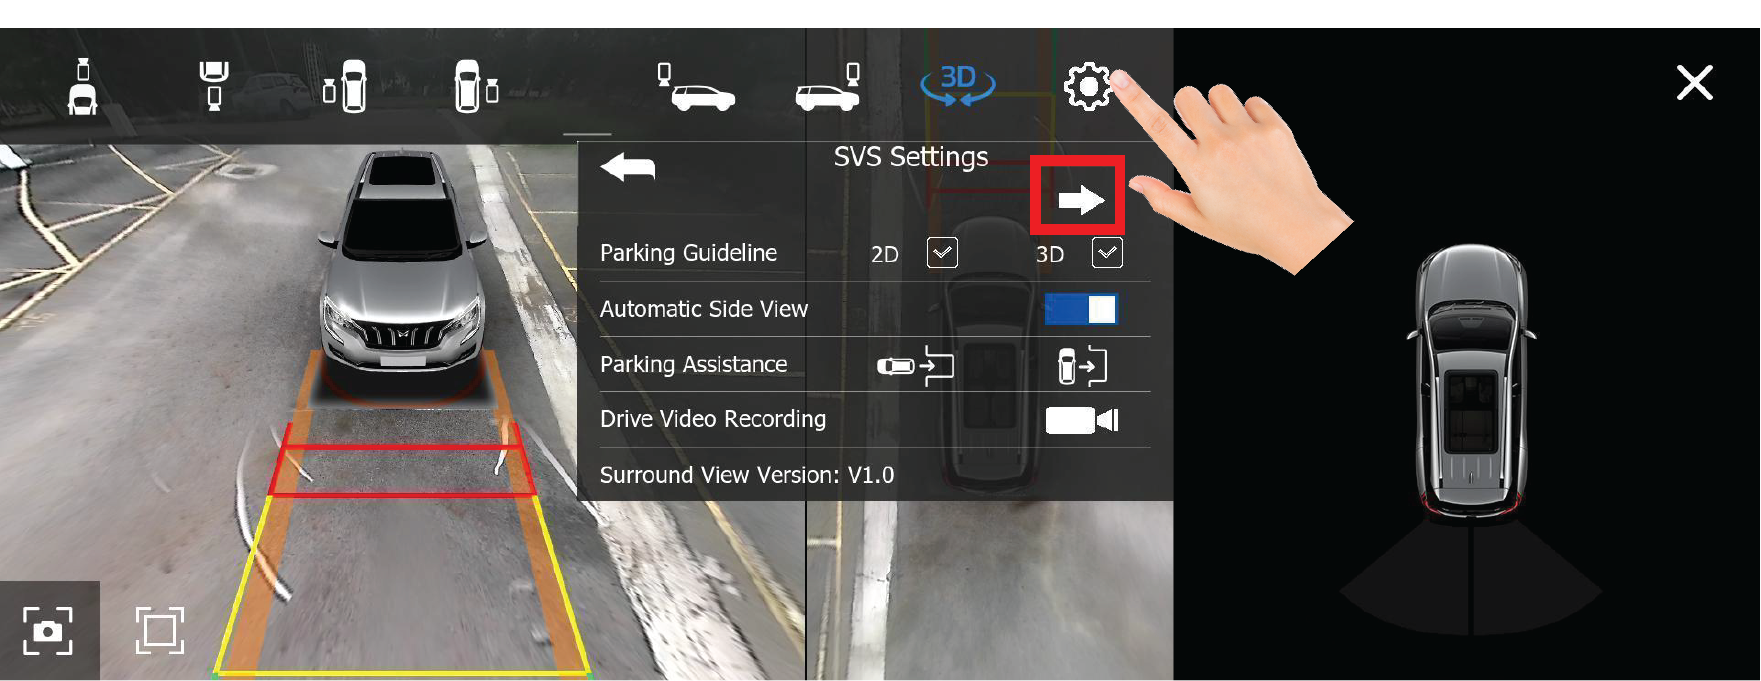Close the surround view screen
Image resolution: width=1761 pixels, height=681 pixels.
pyautogui.click(x=1694, y=83)
